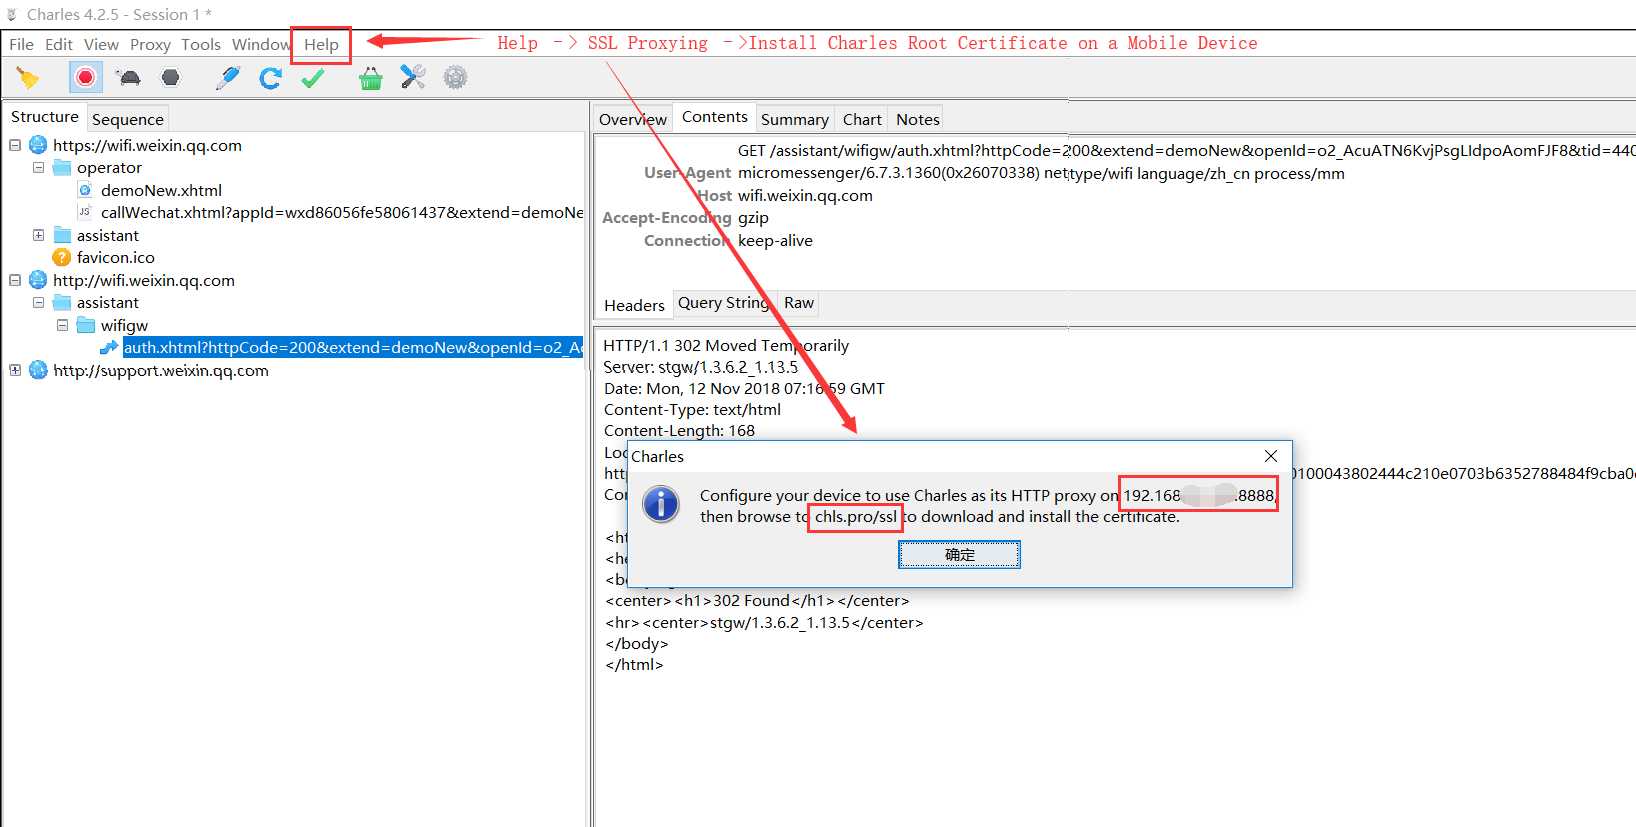This screenshot has height=827, width=1636.
Task: Select the operator folder item
Action: 109,167
